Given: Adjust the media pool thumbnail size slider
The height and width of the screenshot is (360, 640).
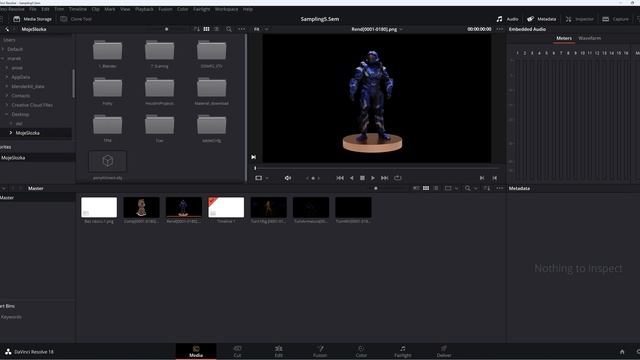Looking at the screenshot, I should click(376, 188).
